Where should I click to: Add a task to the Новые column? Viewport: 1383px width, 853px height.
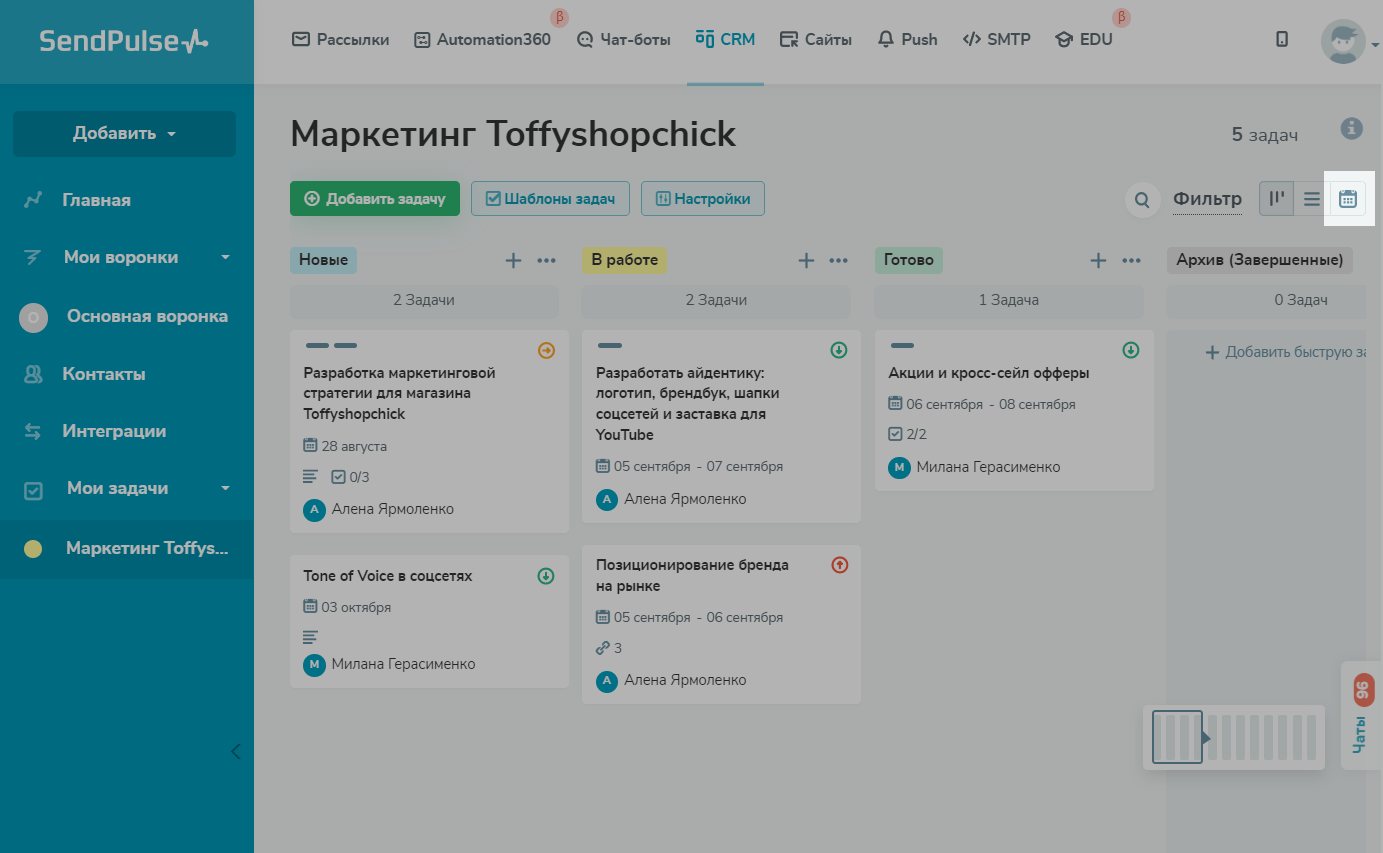point(513,261)
